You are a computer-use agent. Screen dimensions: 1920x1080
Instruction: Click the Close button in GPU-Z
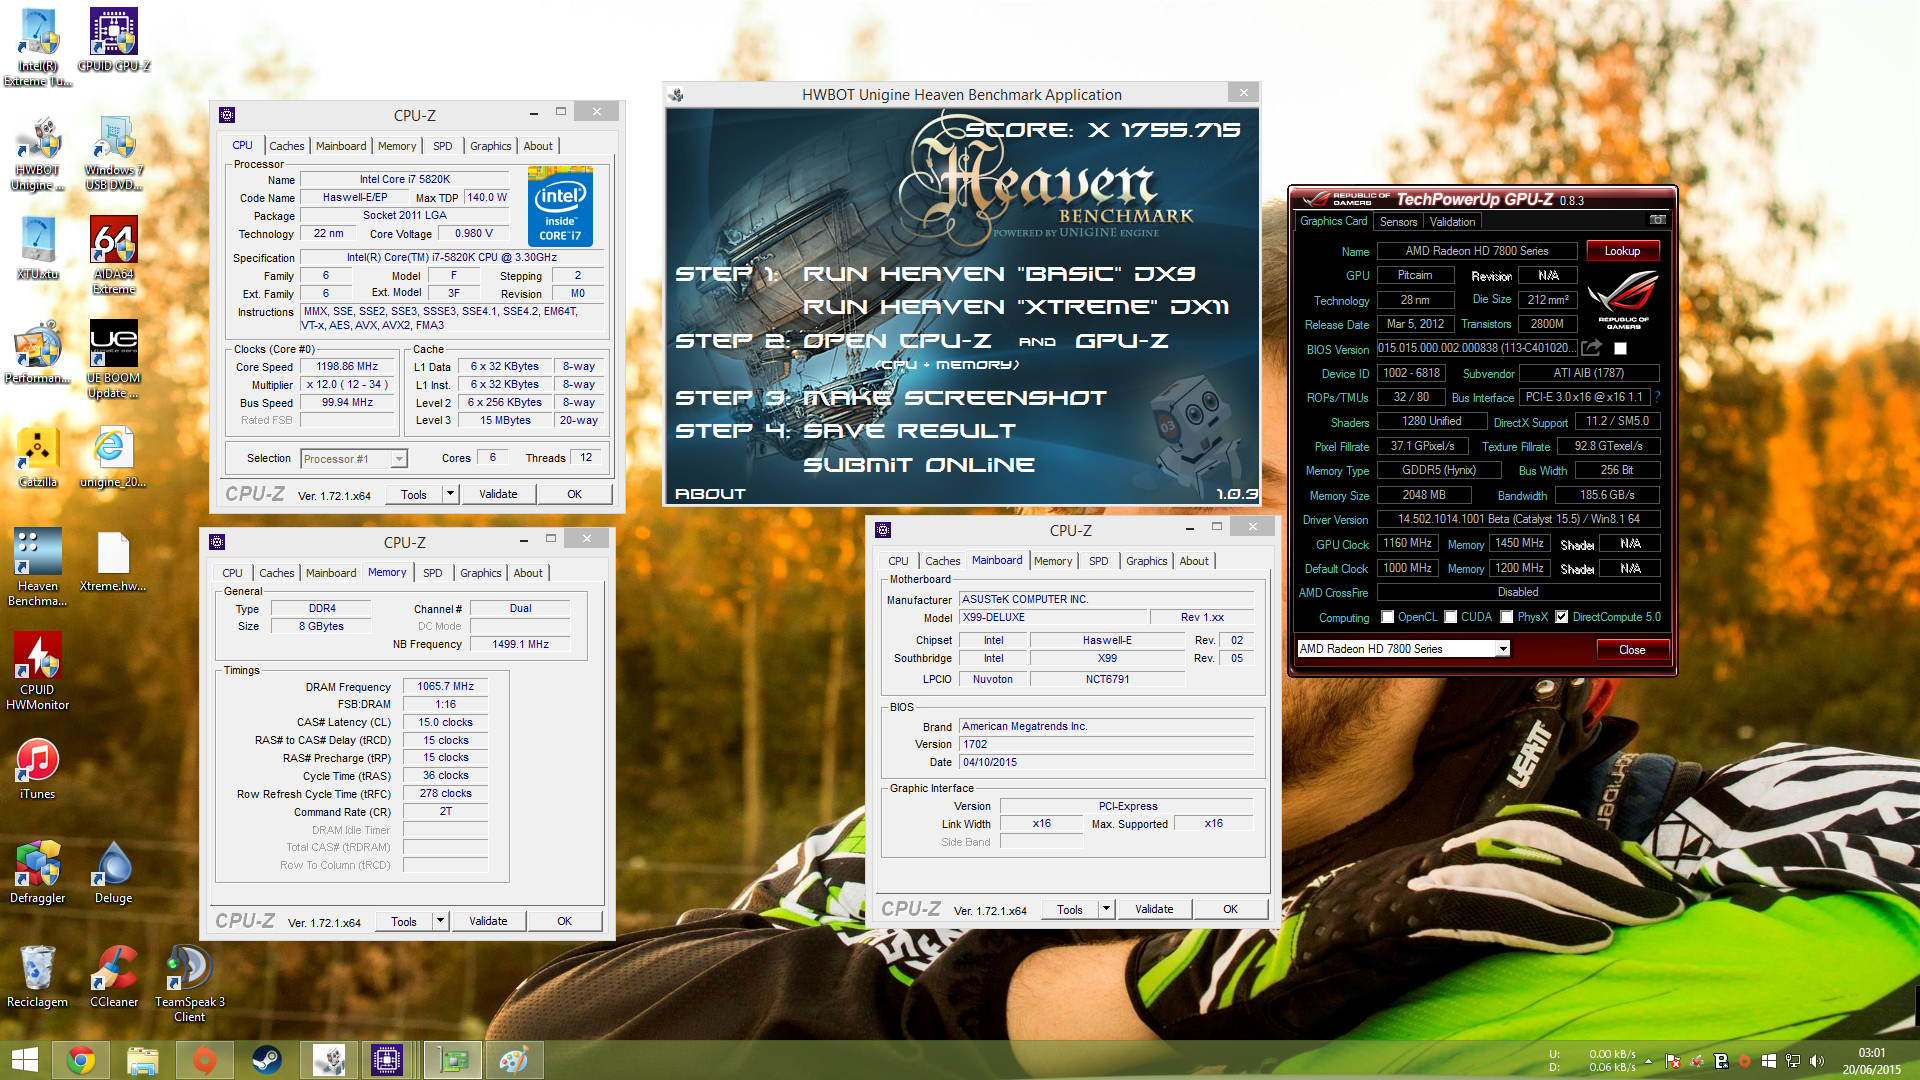pos(1632,650)
